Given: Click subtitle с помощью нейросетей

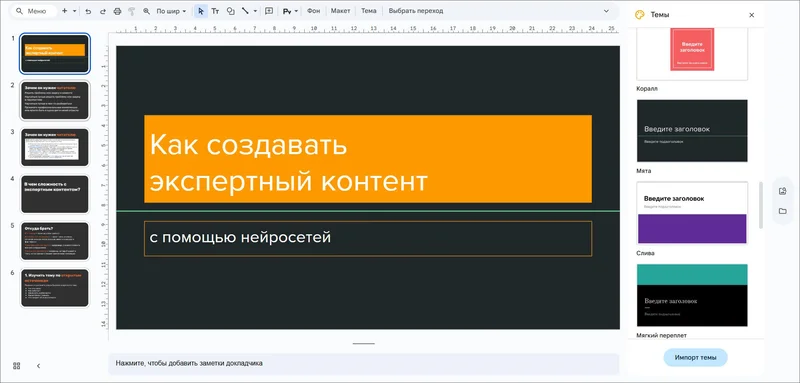Looking at the screenshot, I should pos(368,238).
